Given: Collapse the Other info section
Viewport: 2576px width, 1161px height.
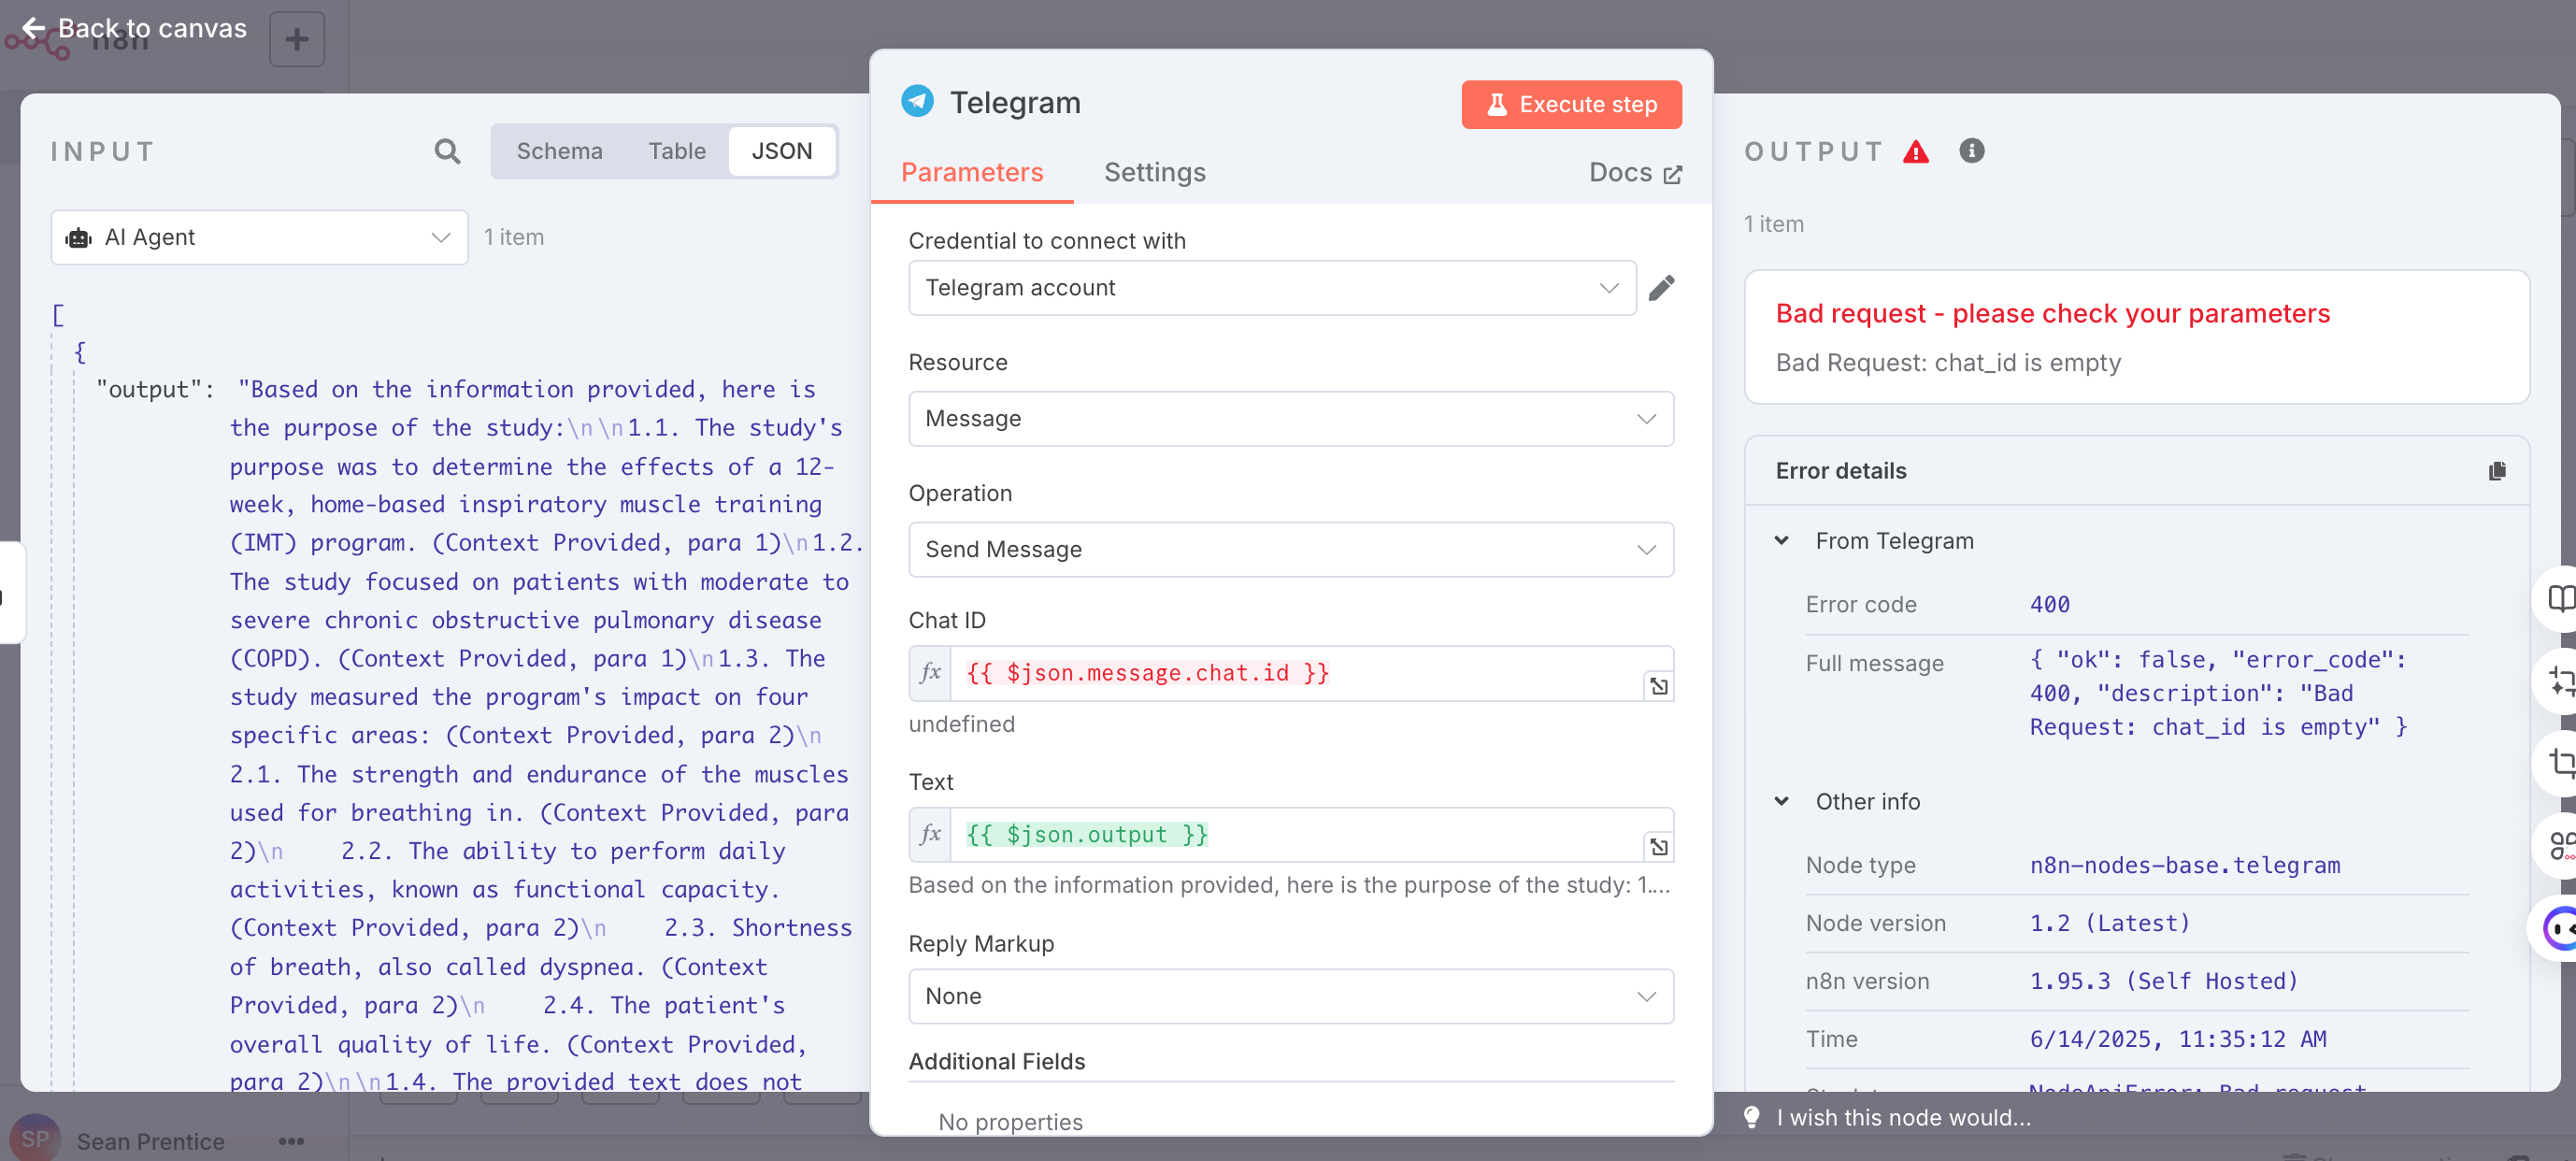Looking at the screenshot, I should 1781,801.
